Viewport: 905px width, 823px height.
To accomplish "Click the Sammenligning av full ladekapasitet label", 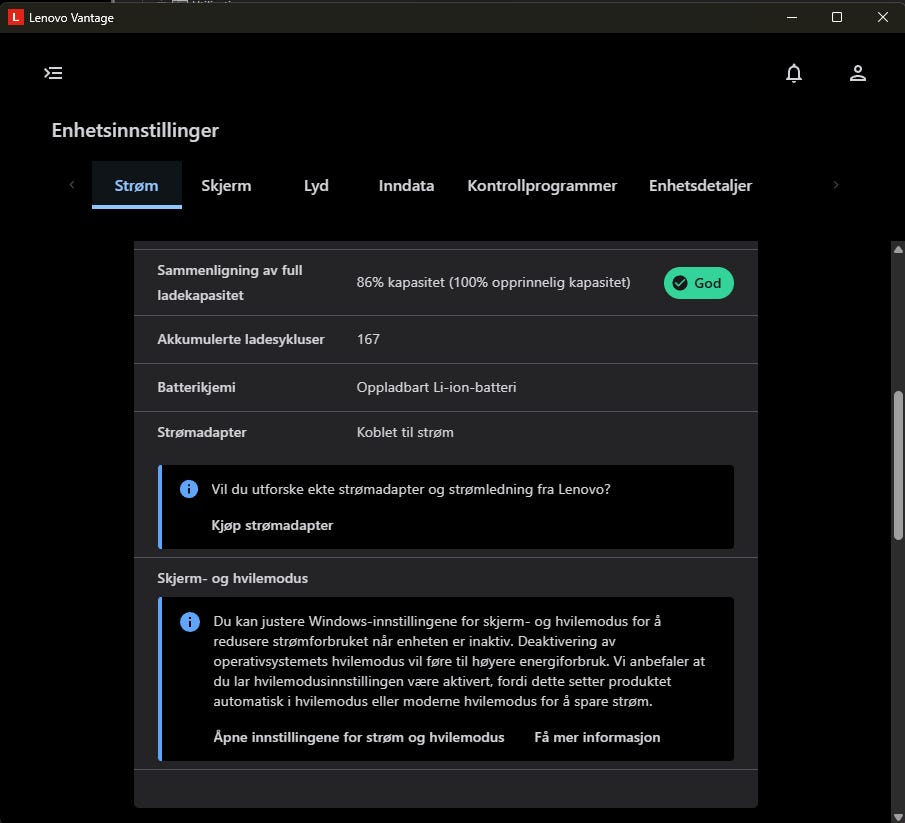I will (230, 283).
